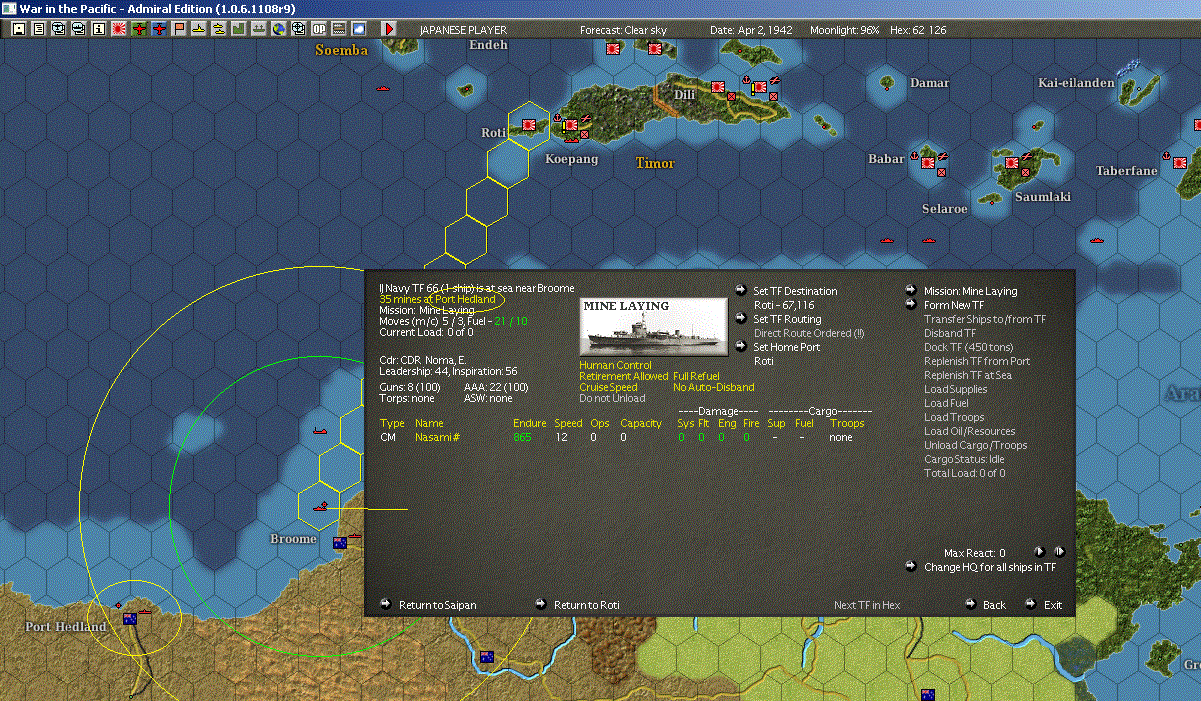Click 35 mines at Port Hedland text

[x=437, y=299]
